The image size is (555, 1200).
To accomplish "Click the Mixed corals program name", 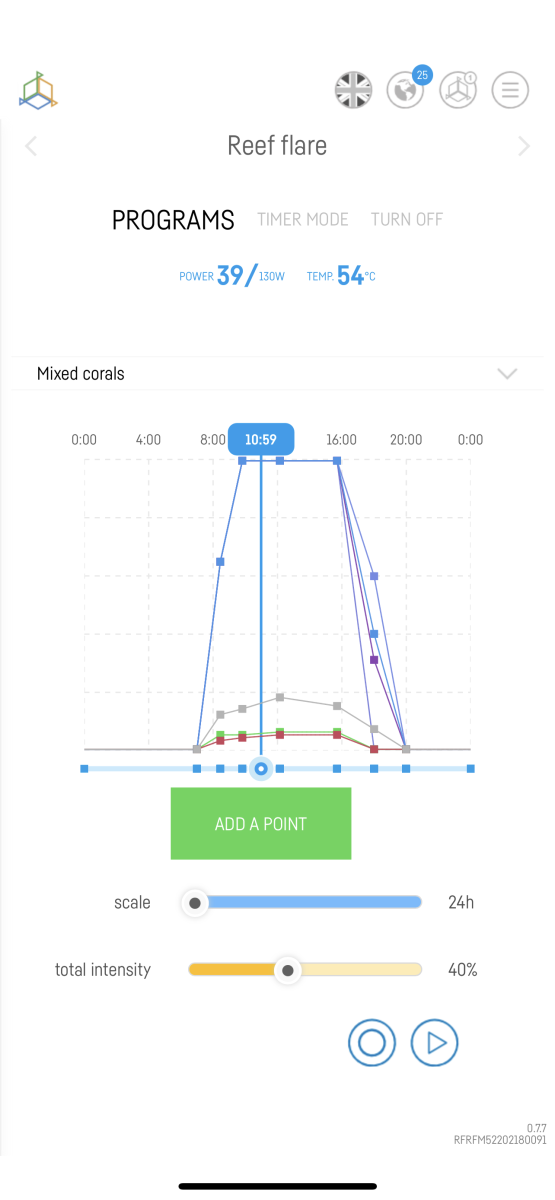I will point(81,374).
